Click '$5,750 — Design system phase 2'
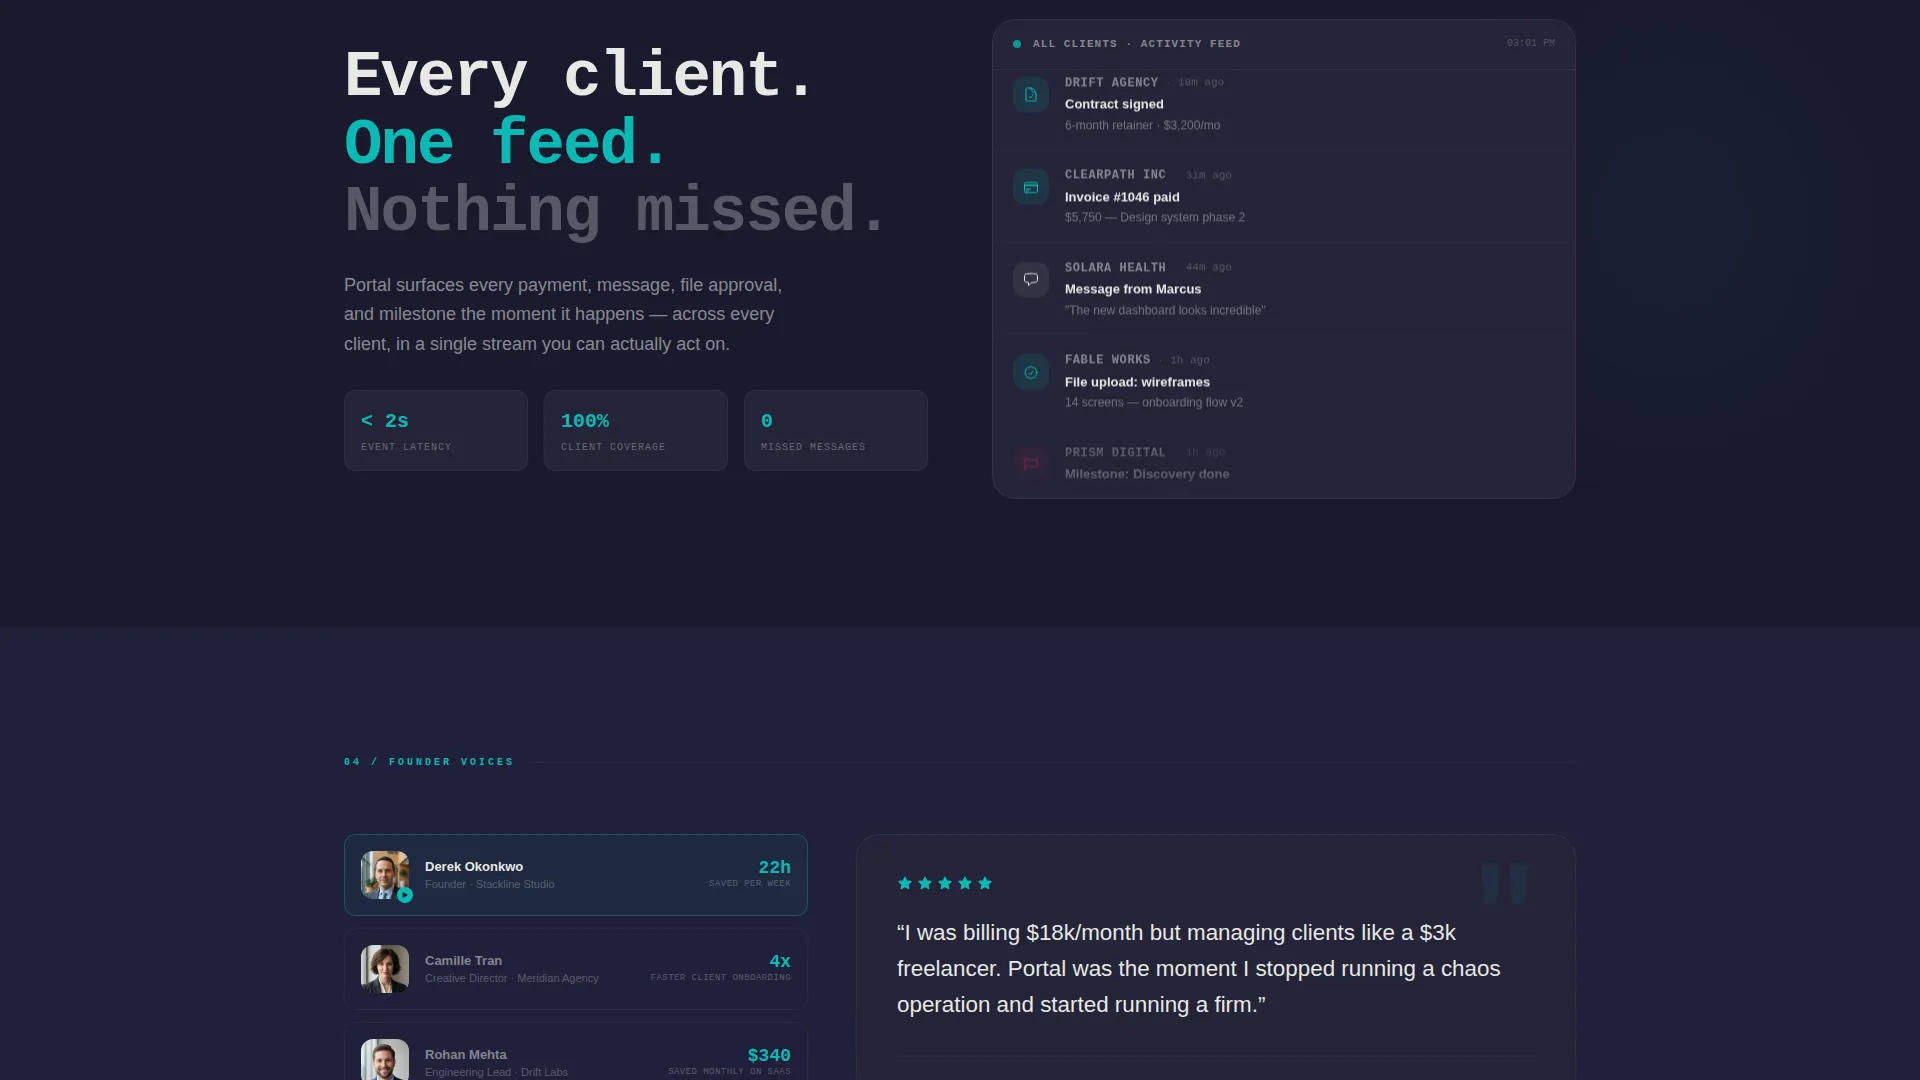 [x=1155, y=217]
